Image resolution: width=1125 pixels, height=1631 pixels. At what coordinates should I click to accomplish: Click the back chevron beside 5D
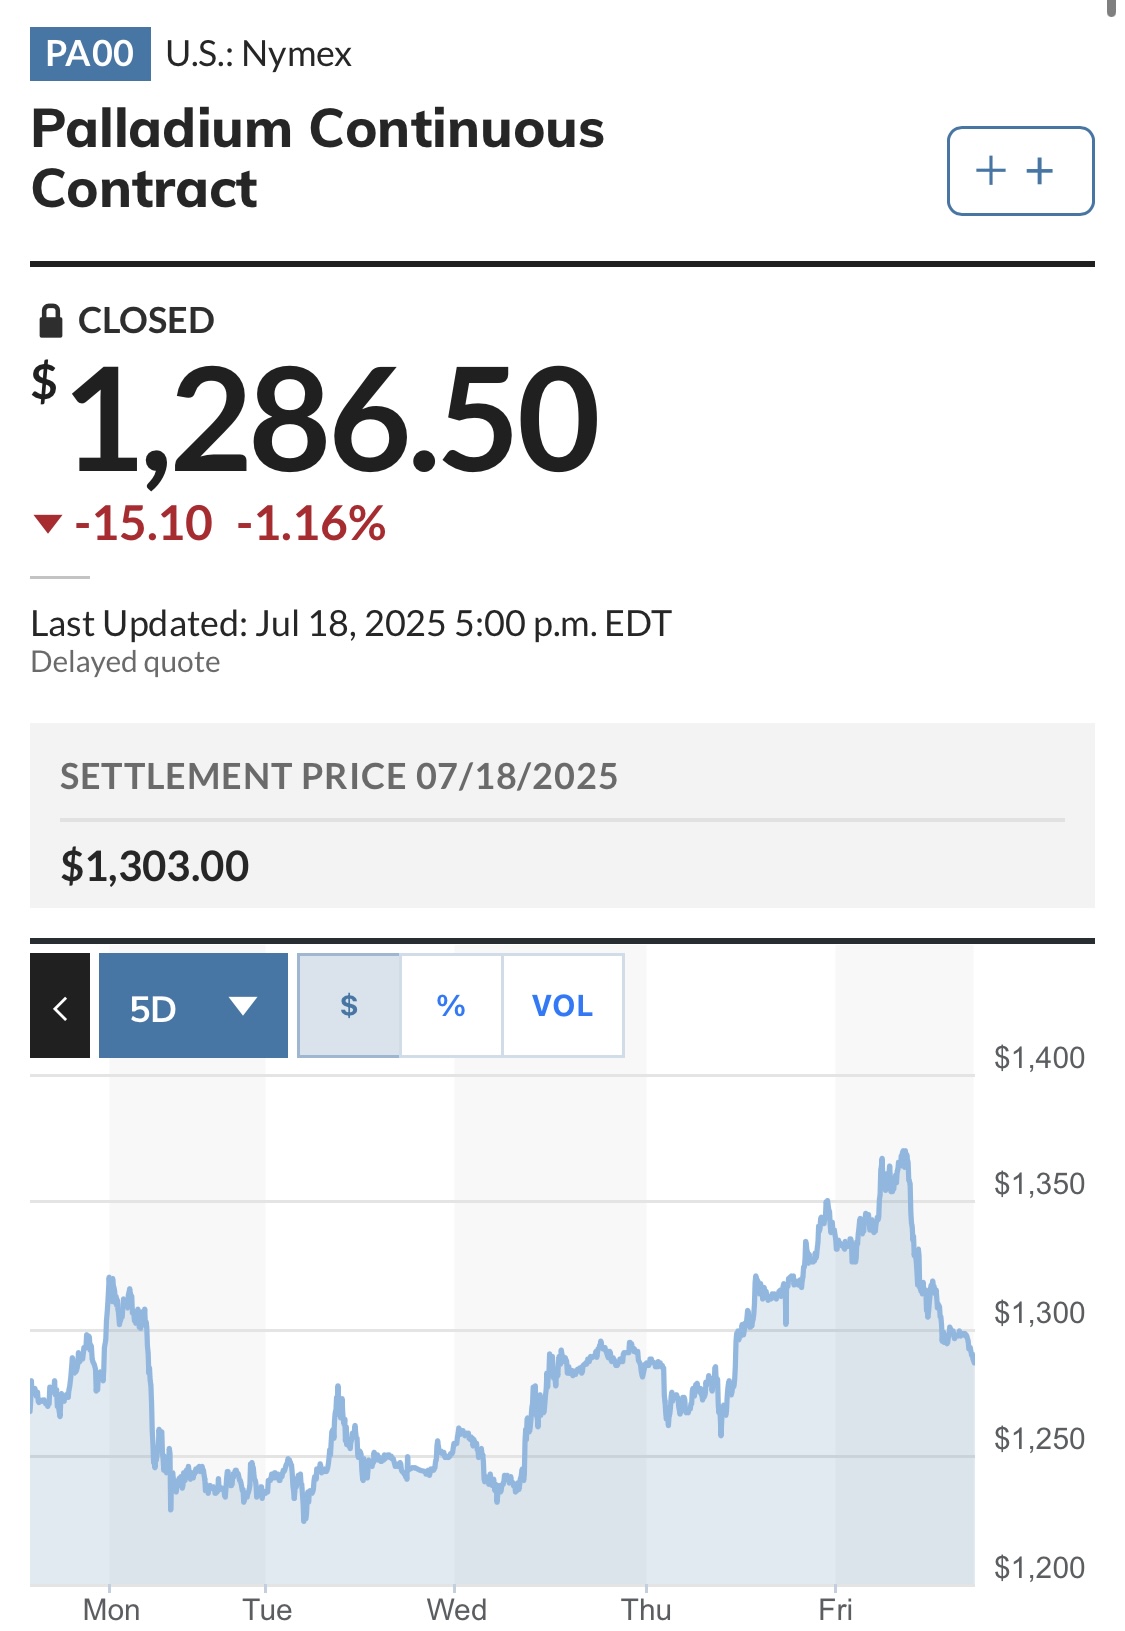tap(60, 1006)
